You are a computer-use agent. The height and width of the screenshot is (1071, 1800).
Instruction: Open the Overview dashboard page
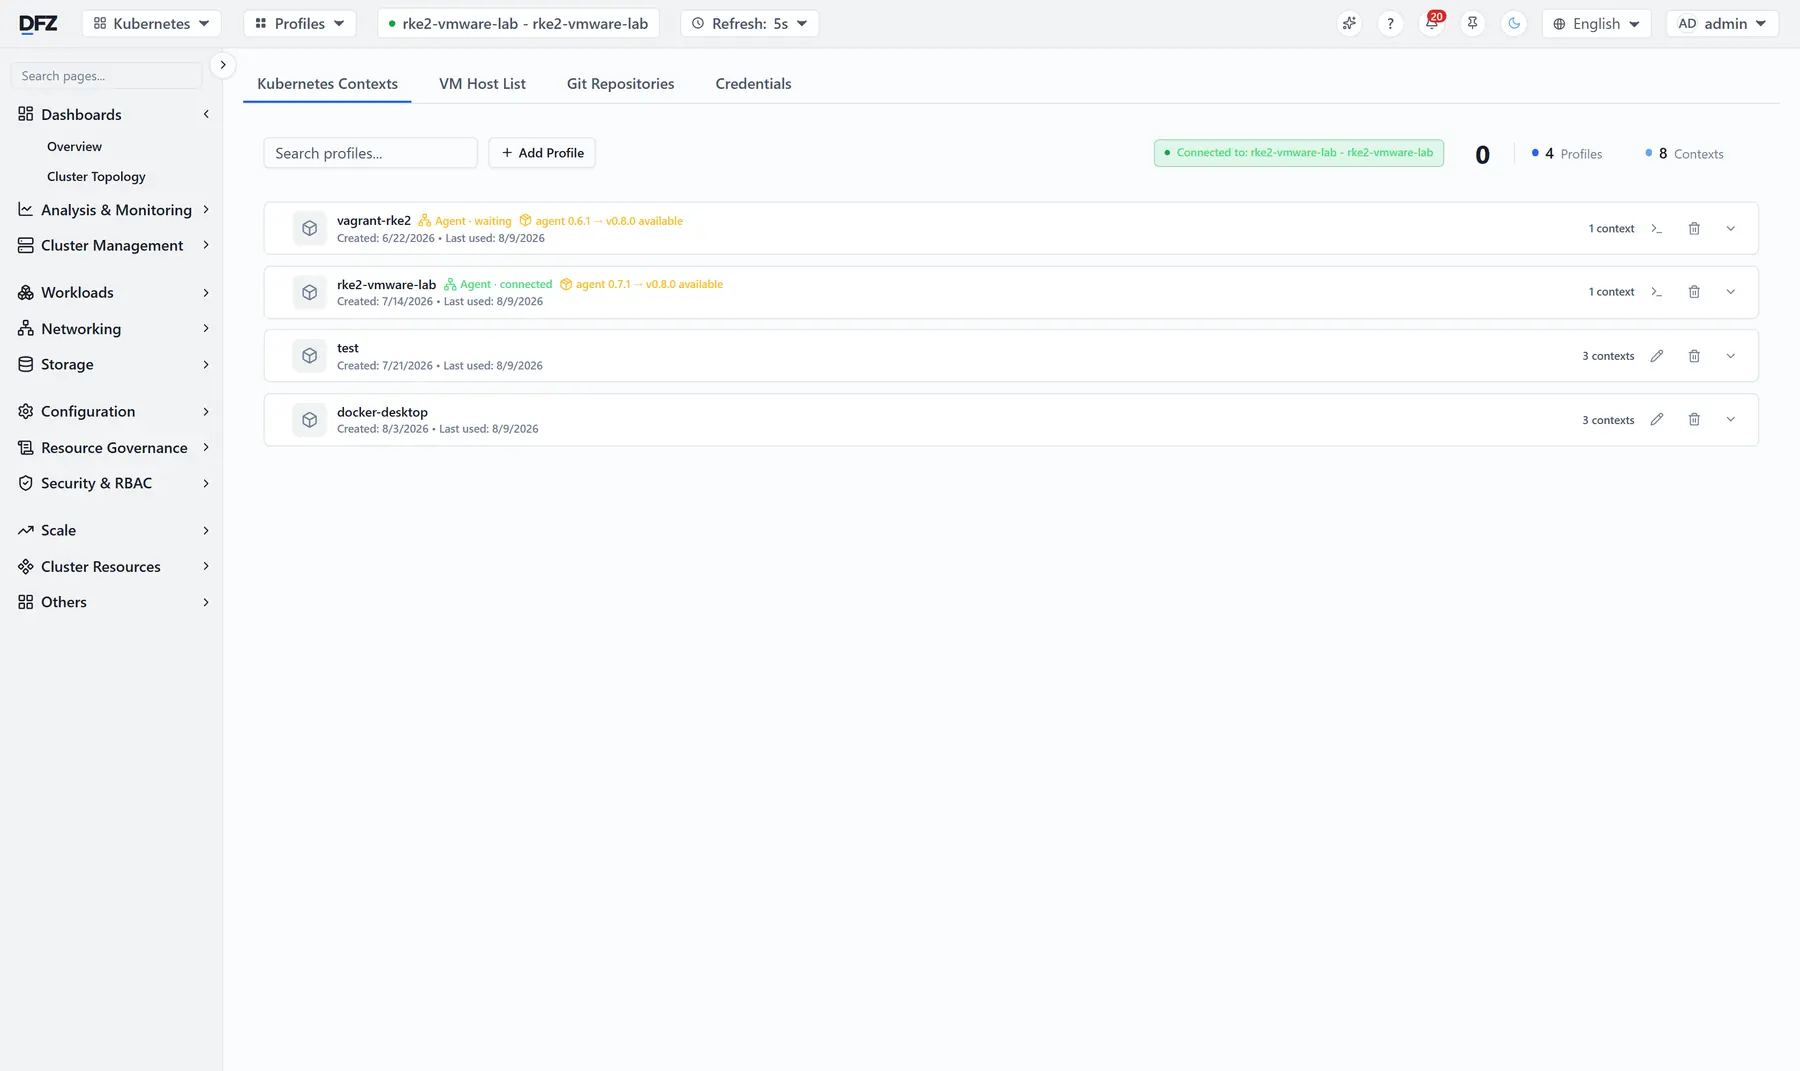74,147
